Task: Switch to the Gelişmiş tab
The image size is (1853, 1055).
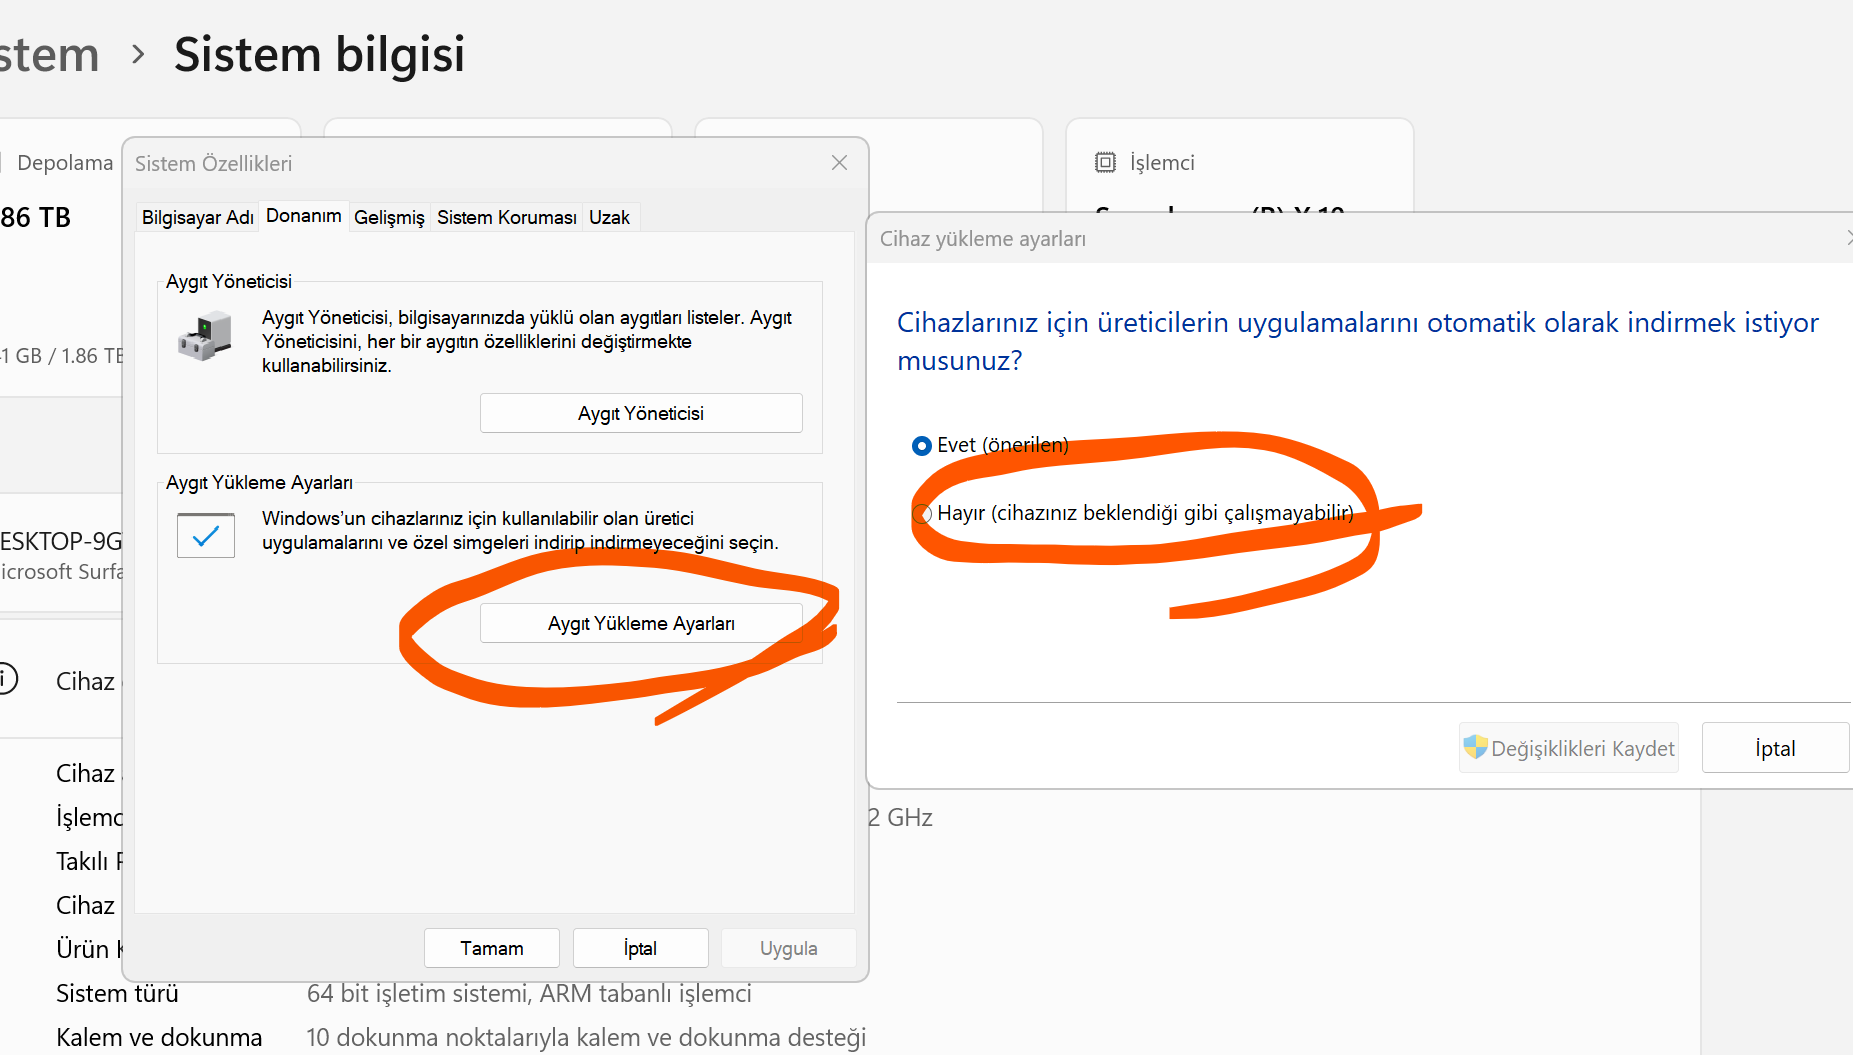Action: pos(389,217)
